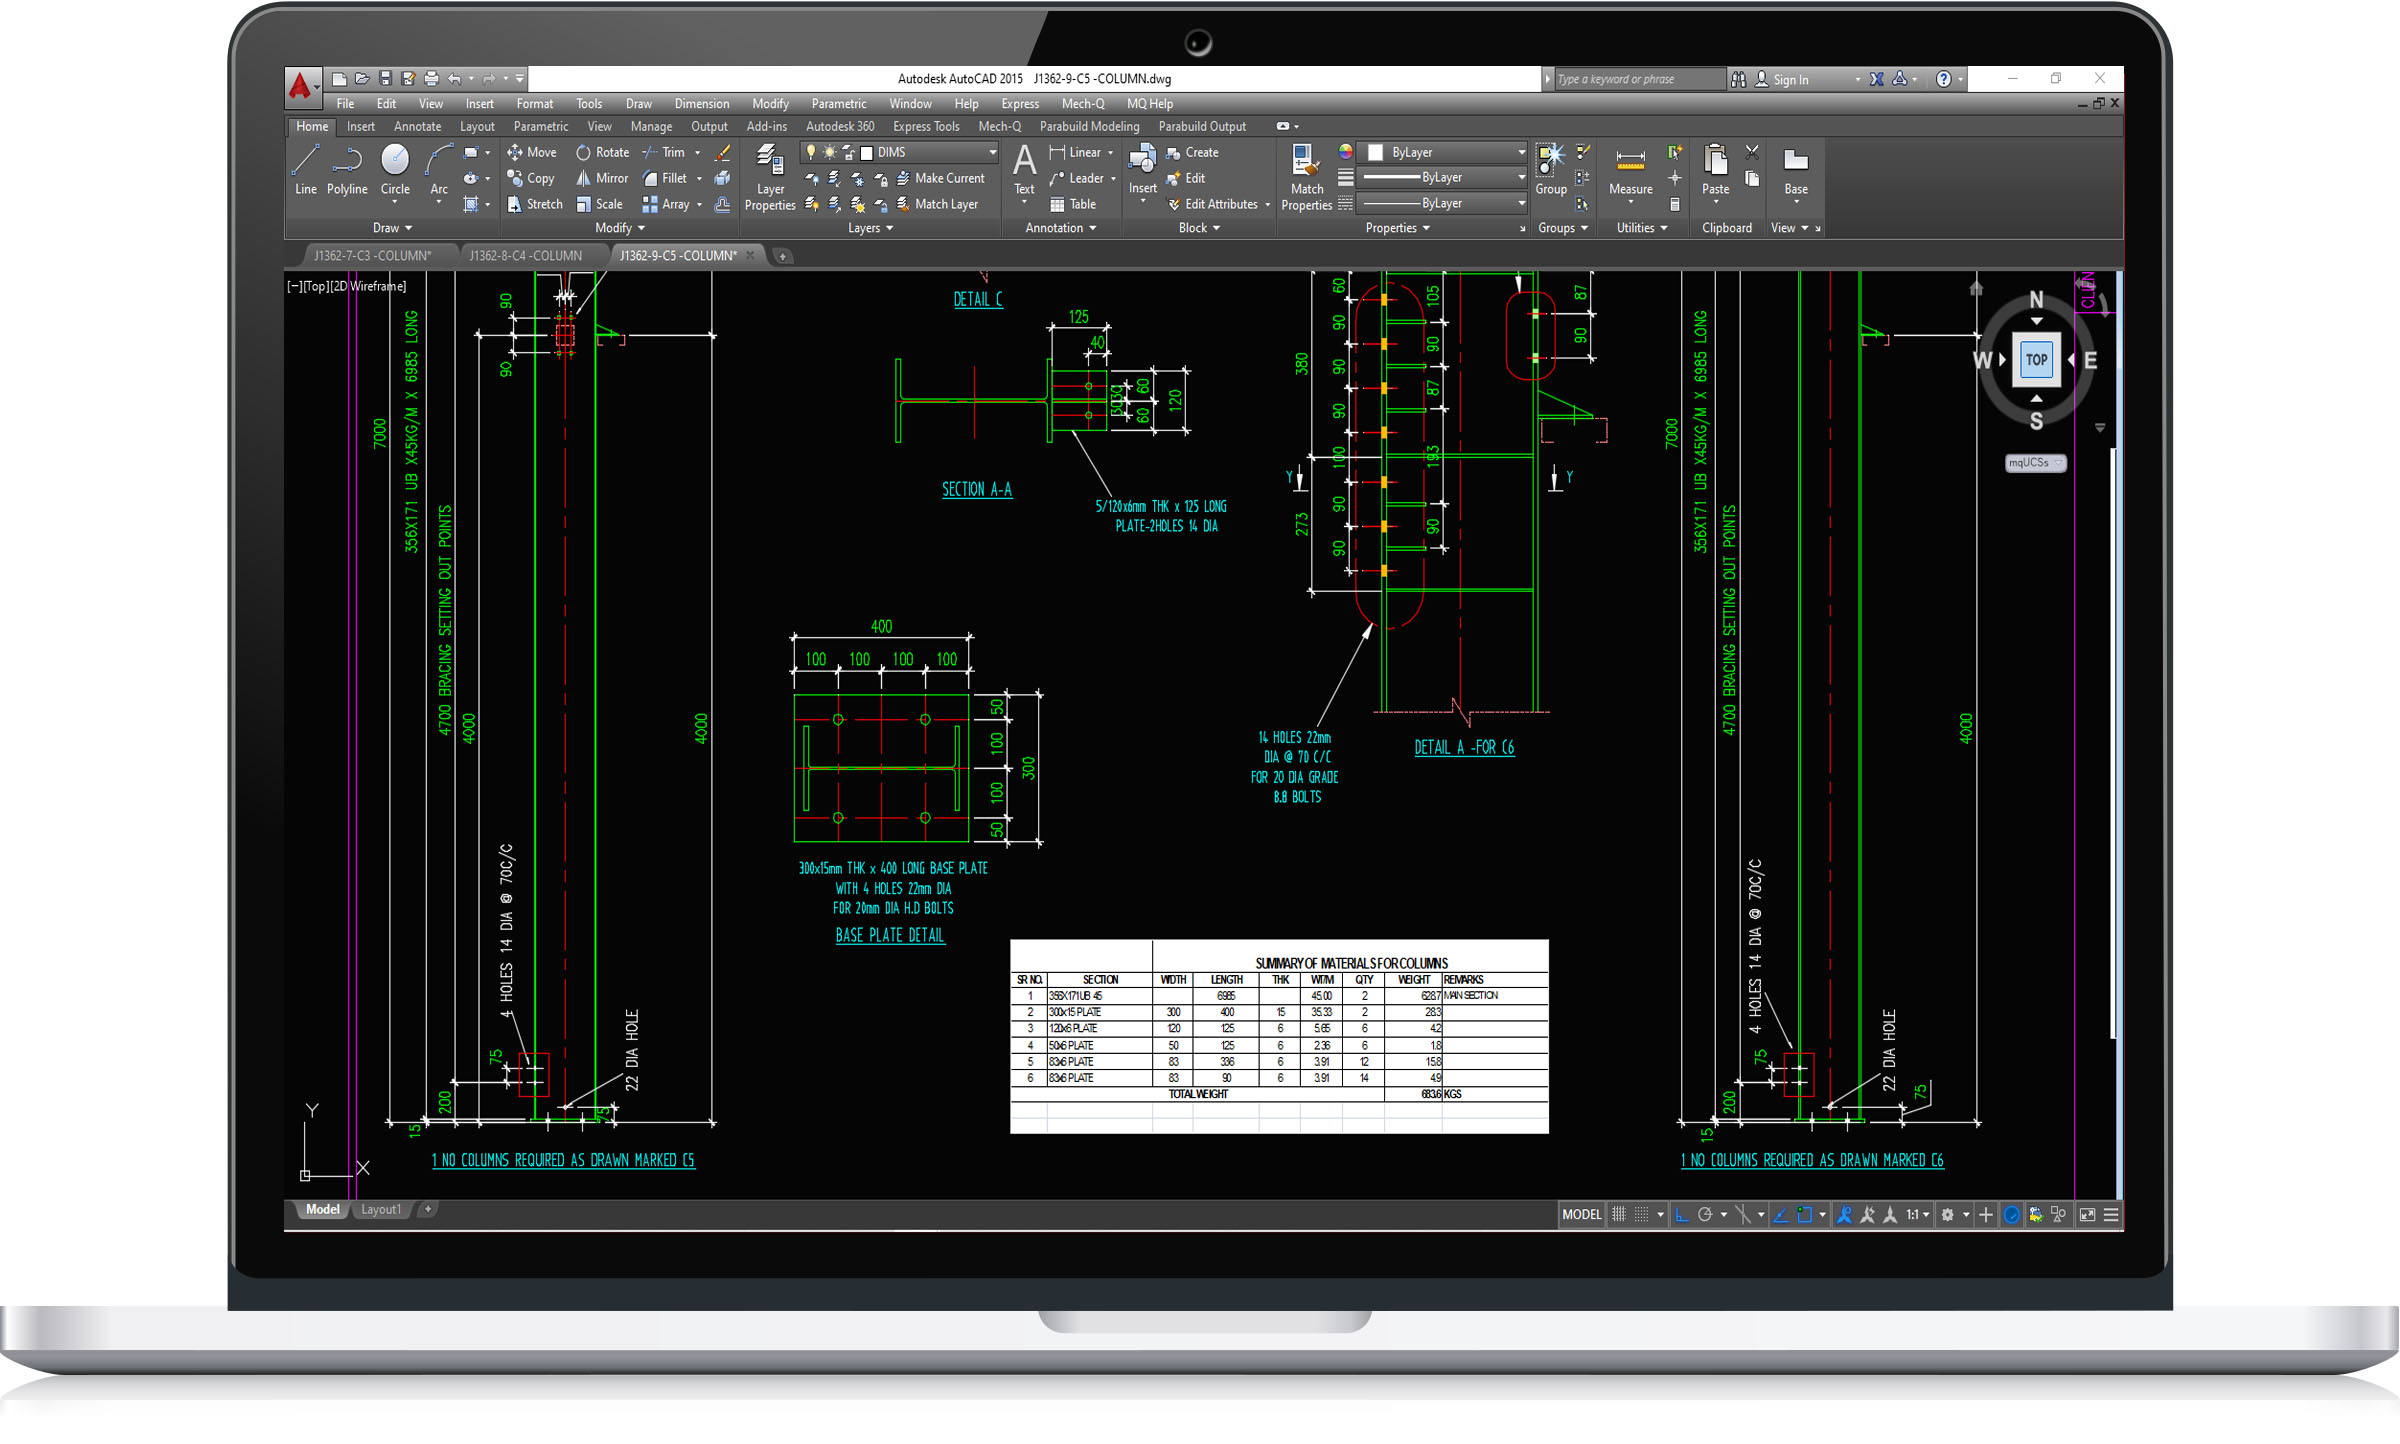Toggle ortho mode in status bar

pos(1681,1215)
